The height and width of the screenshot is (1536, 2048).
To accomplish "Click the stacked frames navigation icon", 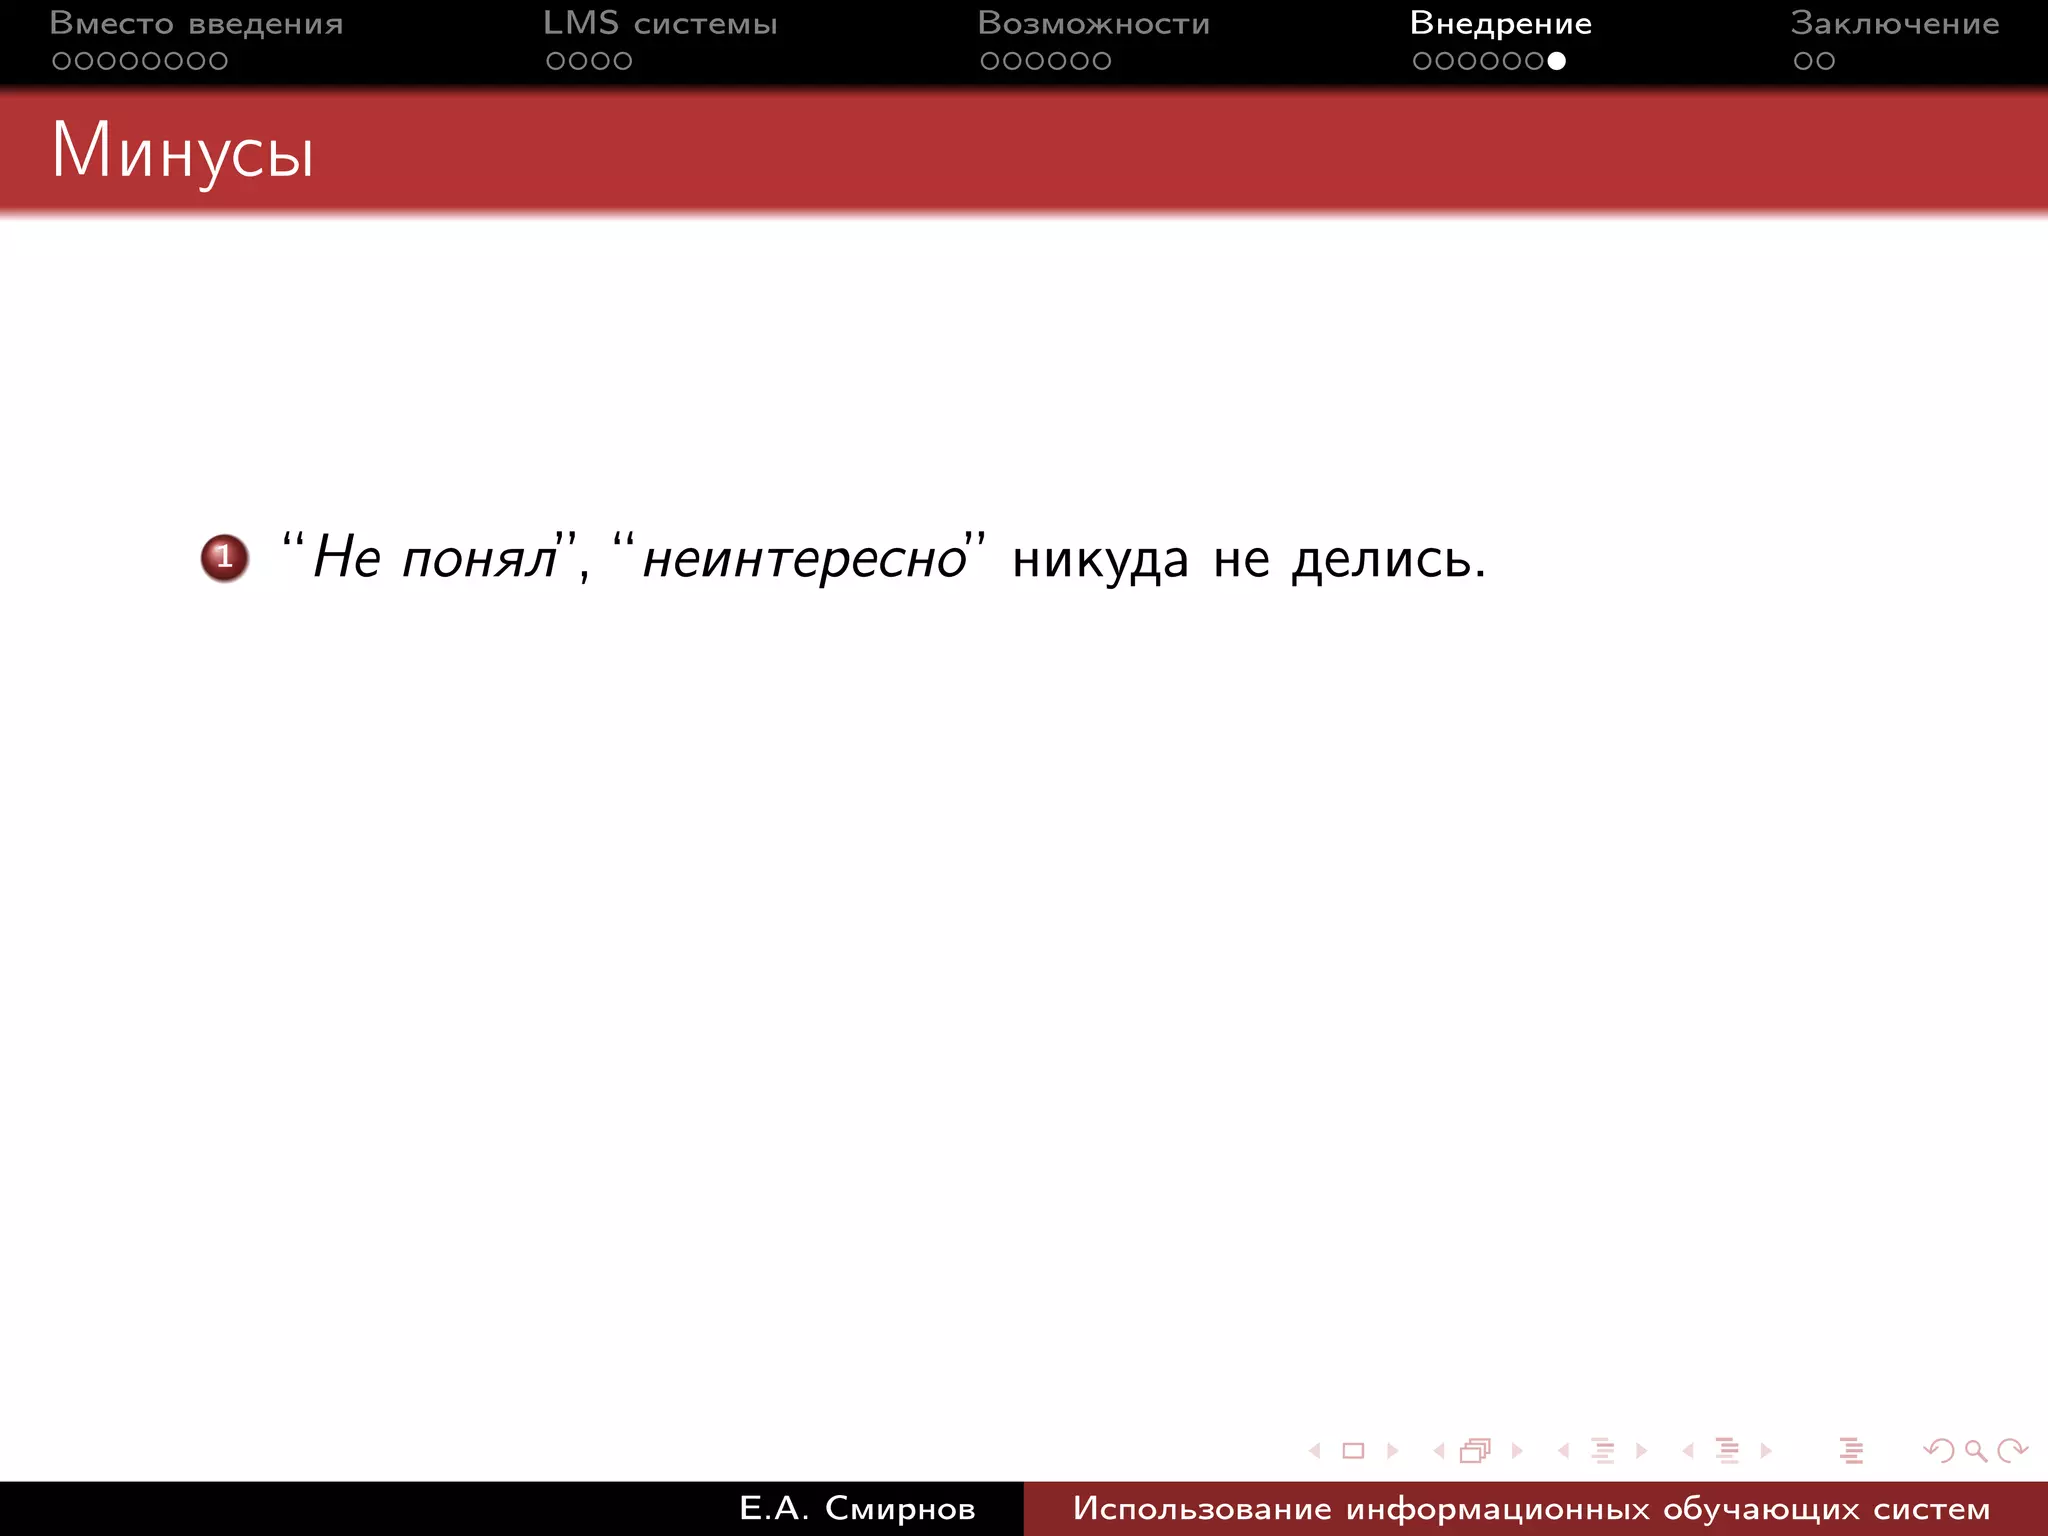I will pos(1476,1450).
